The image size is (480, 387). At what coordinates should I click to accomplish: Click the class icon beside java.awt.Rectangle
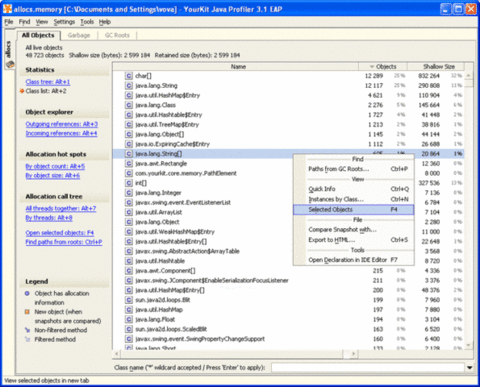point(129,164)
